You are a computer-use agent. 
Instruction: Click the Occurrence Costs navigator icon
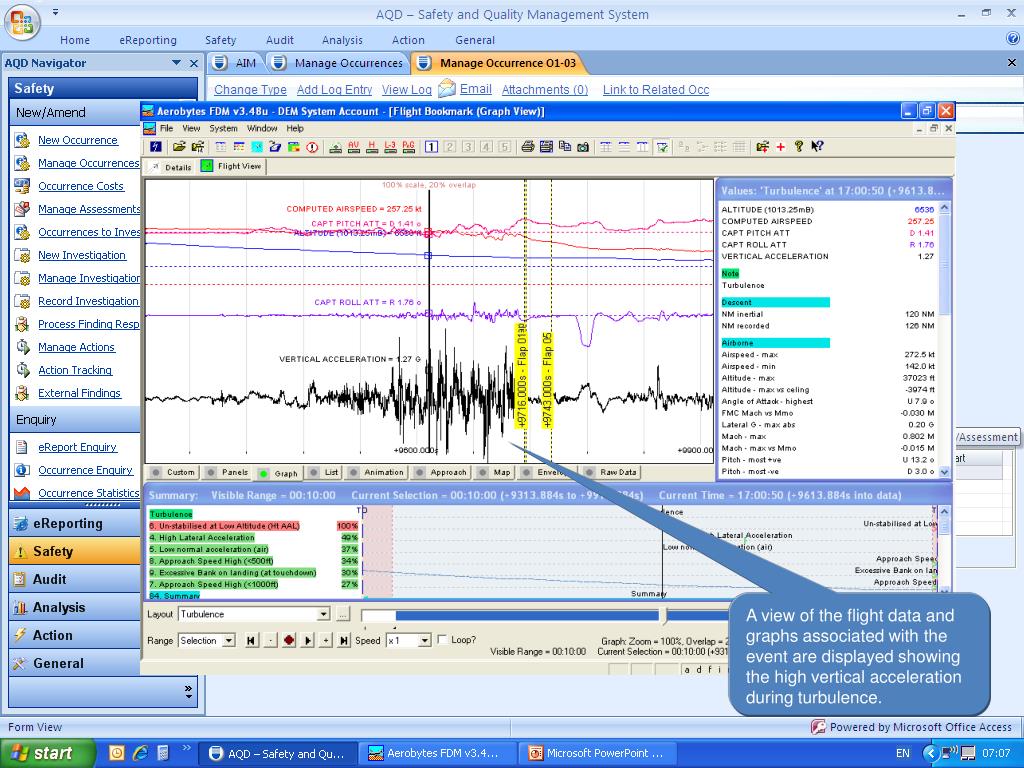point(22,186)
